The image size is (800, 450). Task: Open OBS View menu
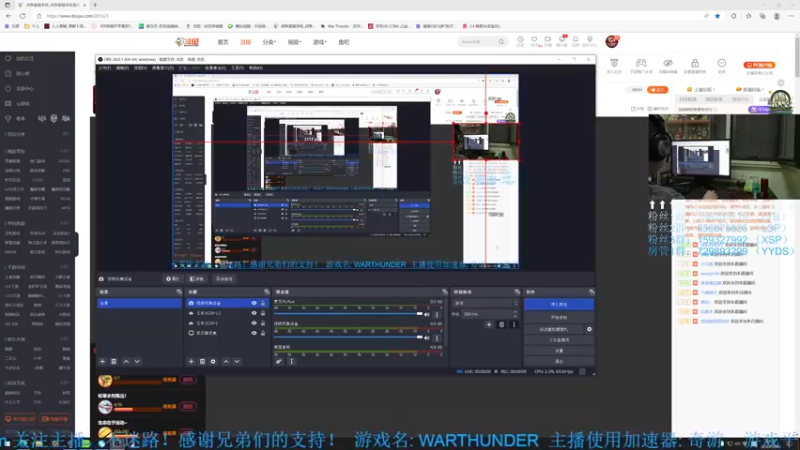pyautogui.click(x=140, y=68)
